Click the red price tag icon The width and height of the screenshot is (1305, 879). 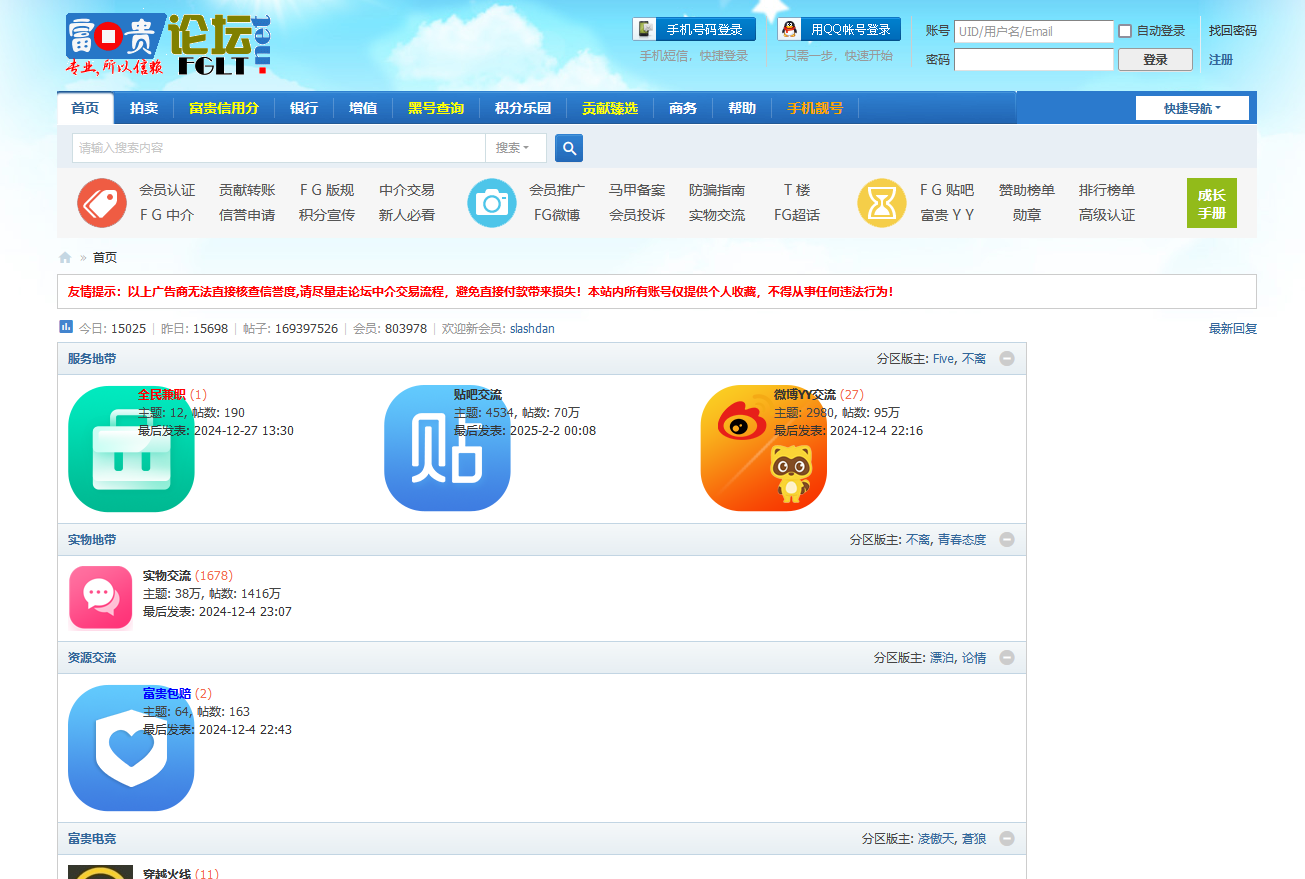click(x=102, y=203)
